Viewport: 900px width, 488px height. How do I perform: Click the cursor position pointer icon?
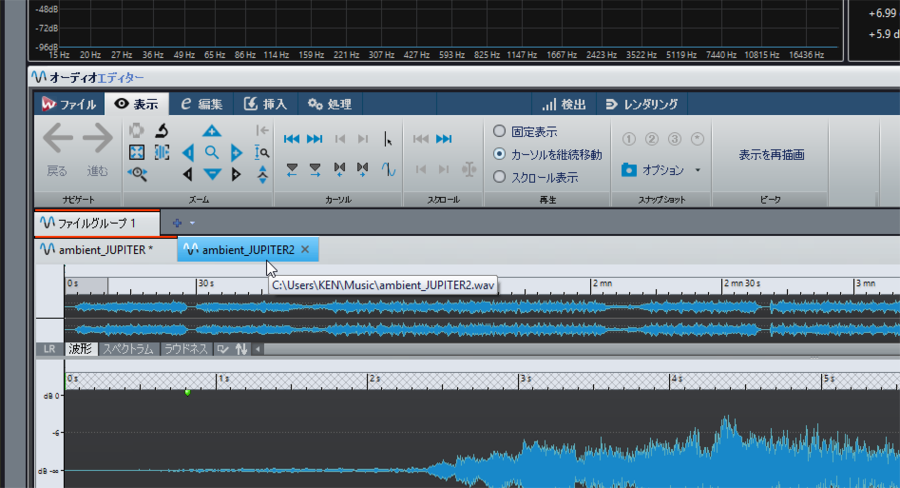(388, 140)
